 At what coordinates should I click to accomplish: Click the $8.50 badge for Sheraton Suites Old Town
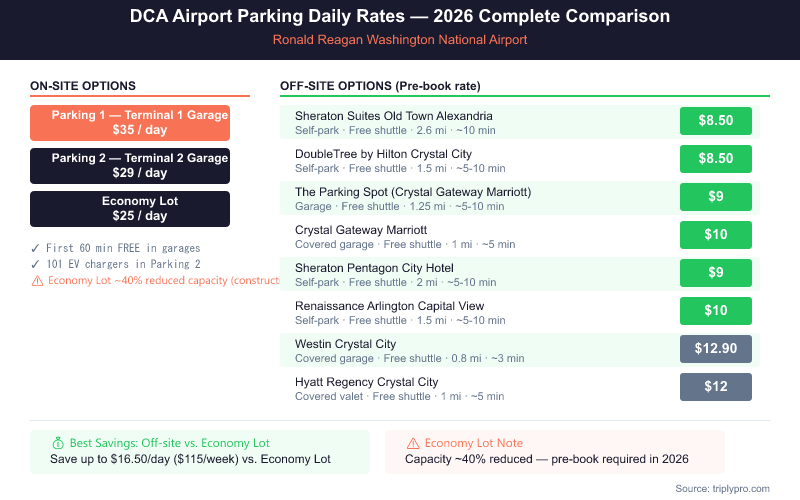(x=715, y=121)
